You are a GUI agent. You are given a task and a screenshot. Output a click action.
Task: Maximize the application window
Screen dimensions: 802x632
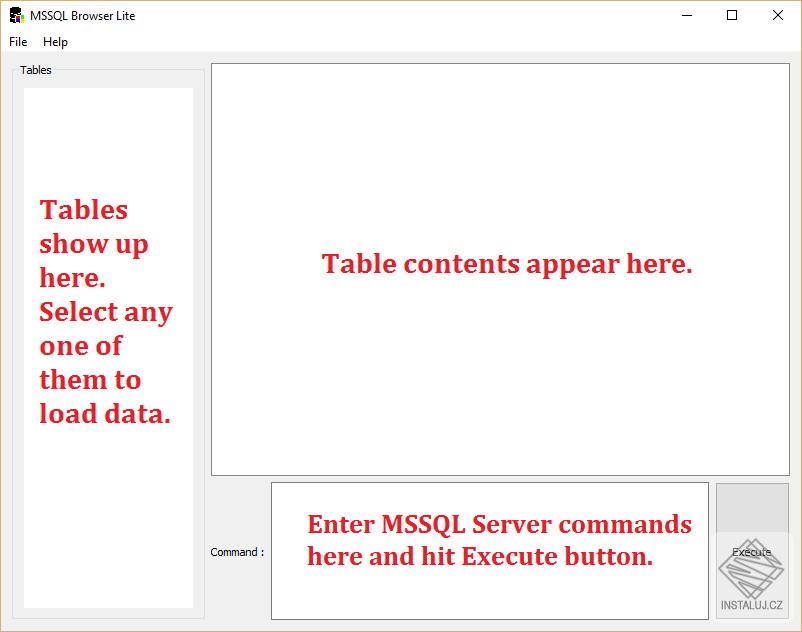point(731,16)
